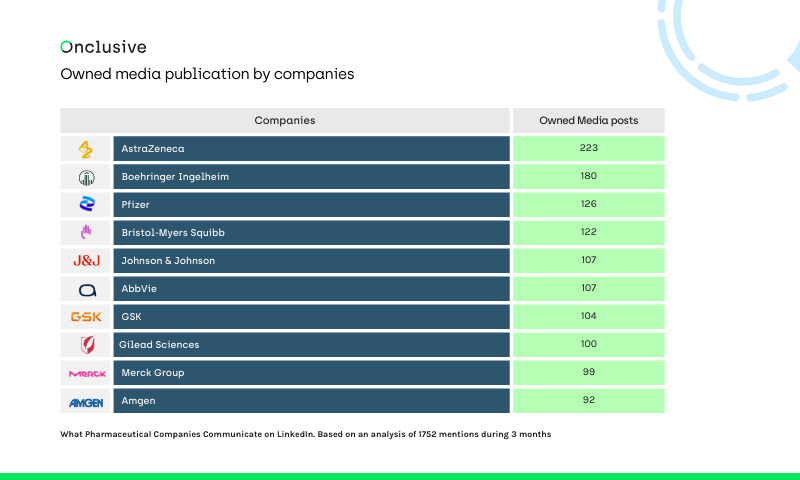
Task: Click the value 223 for AstraZeneca
Action: 589,148
